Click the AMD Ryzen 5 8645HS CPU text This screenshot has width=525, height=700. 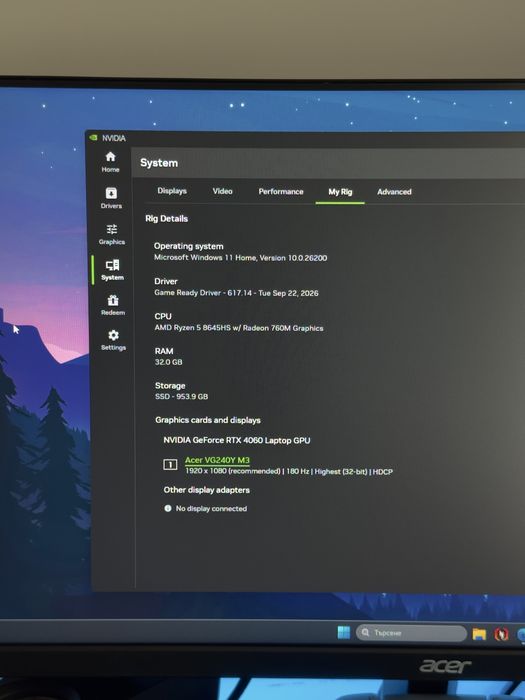tap(239, 328)
